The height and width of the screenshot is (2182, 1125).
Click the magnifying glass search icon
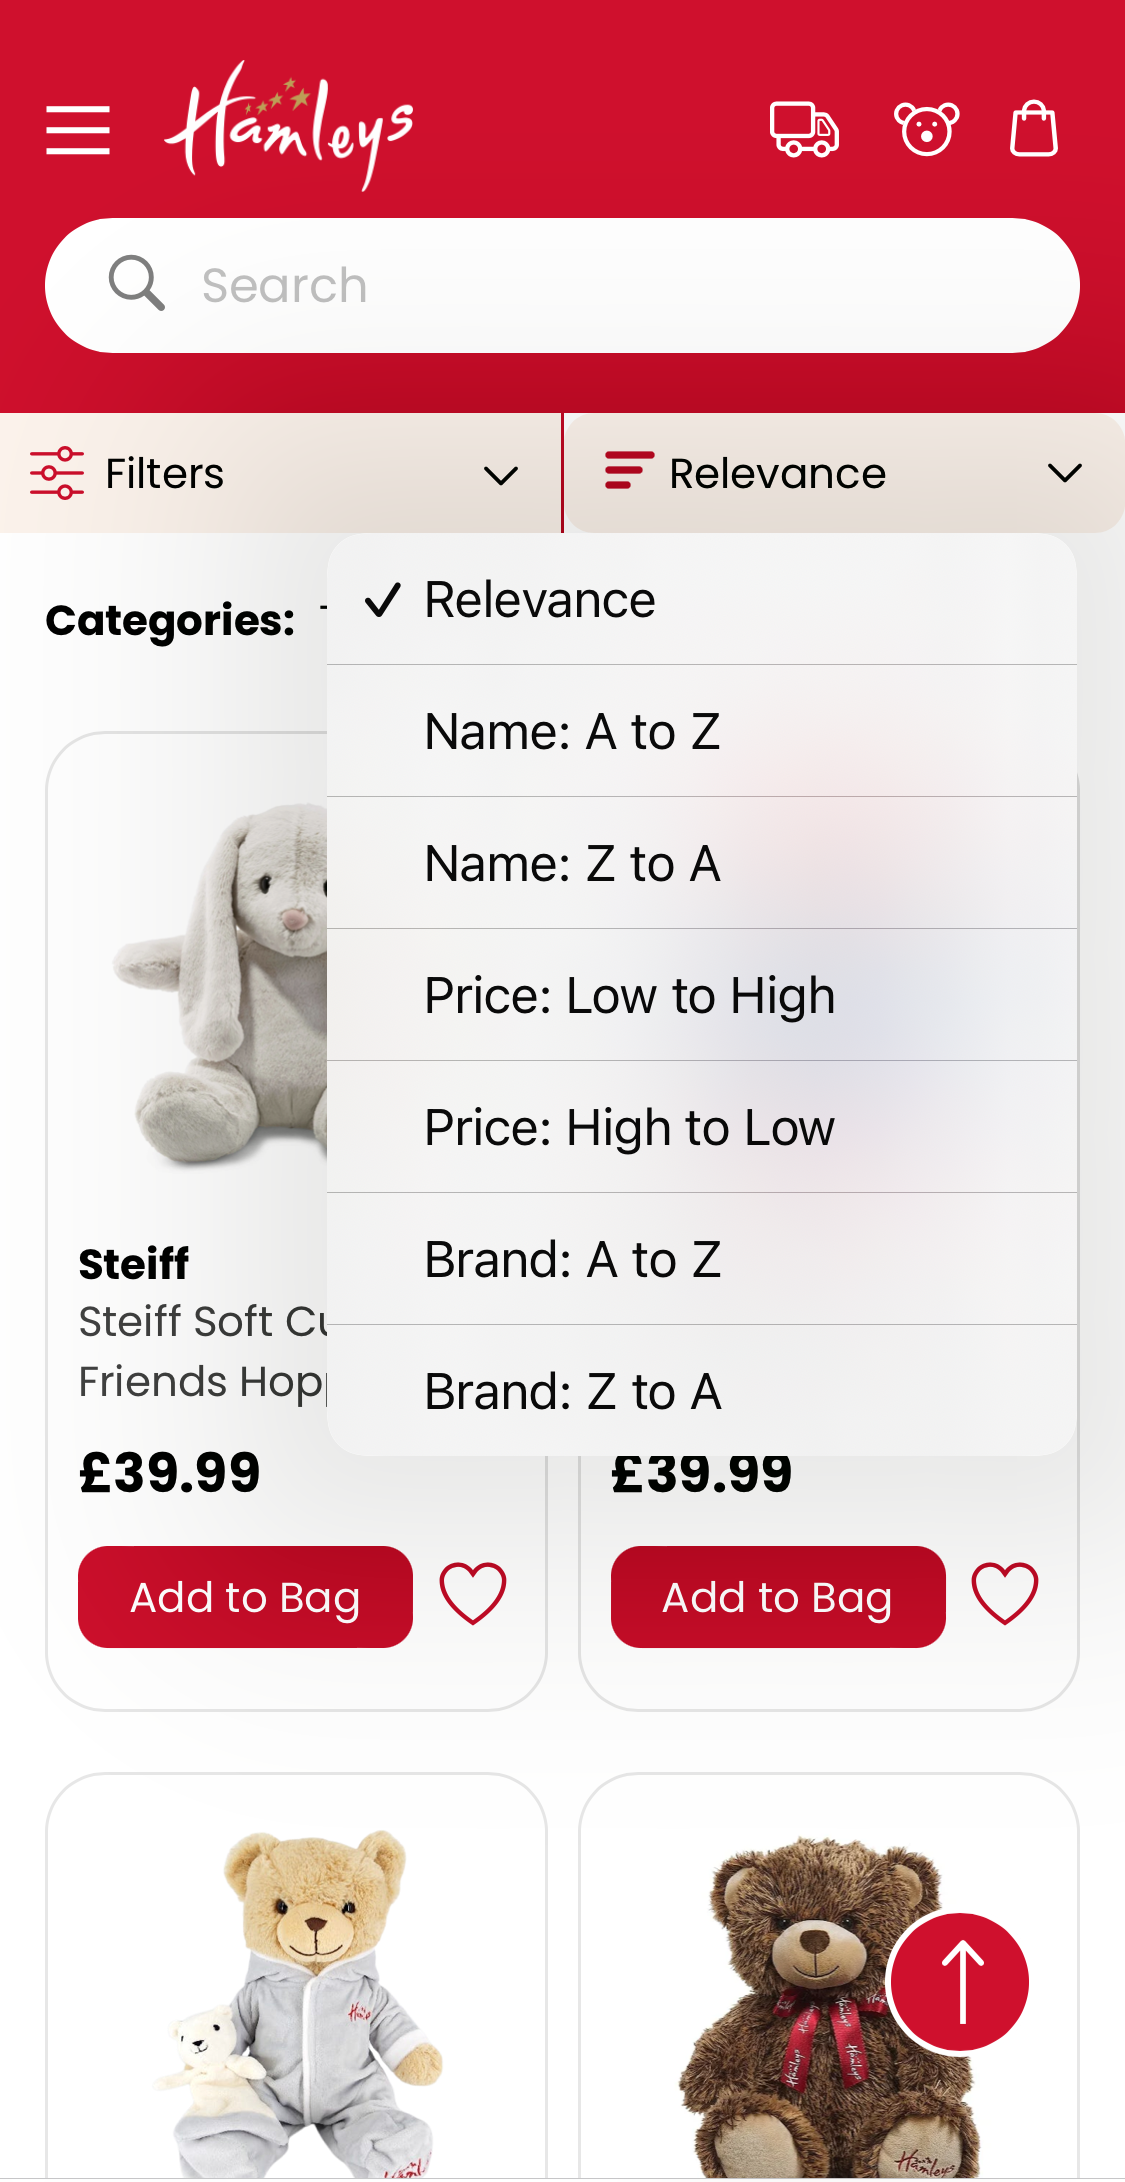[x=137, y=284]
